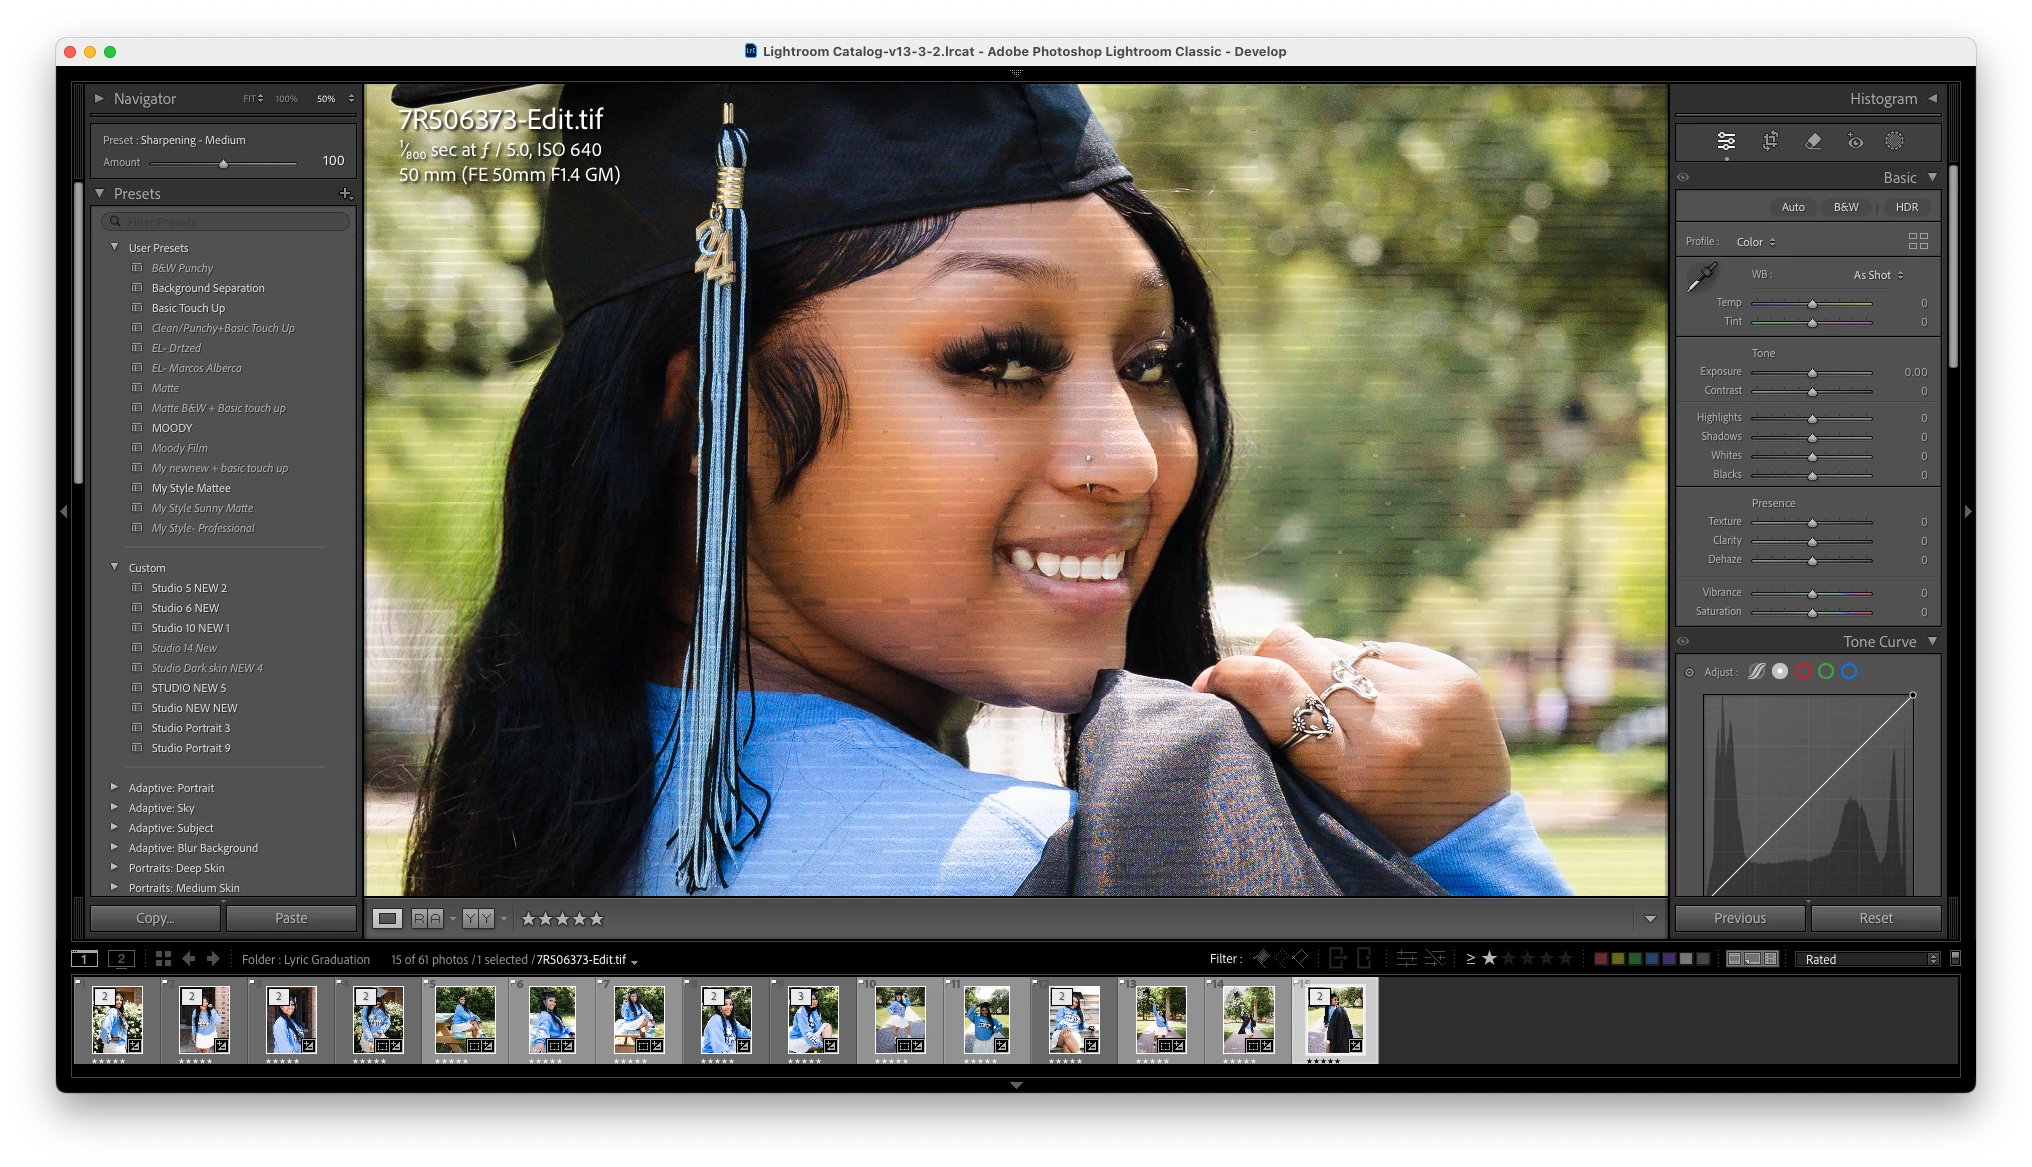Switch to Grid view from filmstrip bar
This screenshot has width=2032, height=1167.
coord(164,958)
